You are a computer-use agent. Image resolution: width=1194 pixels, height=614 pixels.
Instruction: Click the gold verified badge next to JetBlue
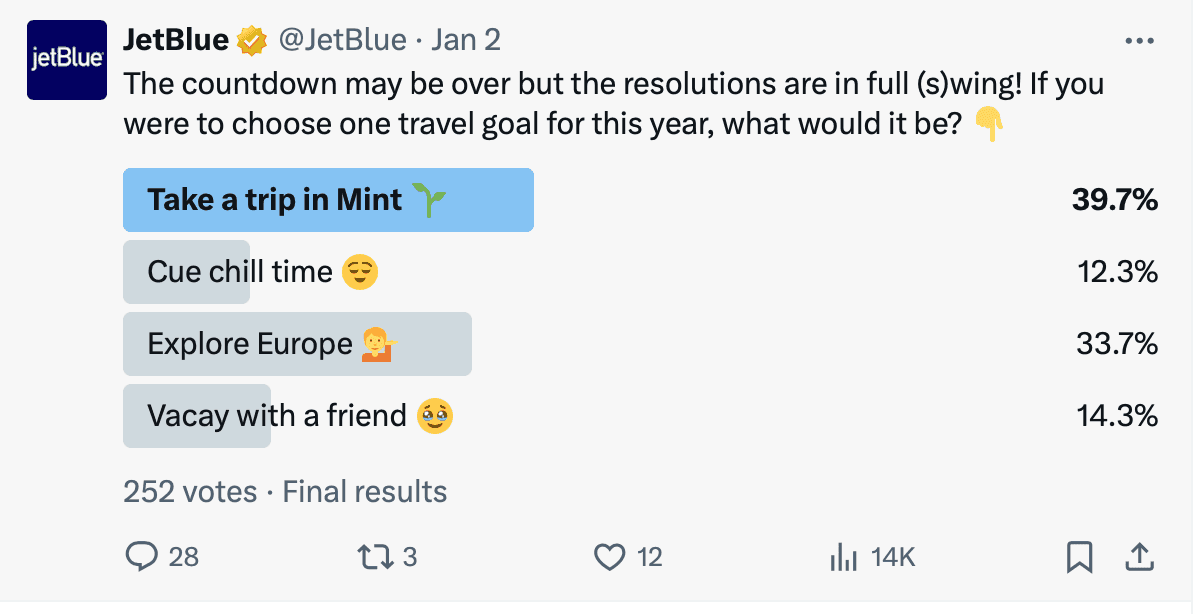coord(253,39)
